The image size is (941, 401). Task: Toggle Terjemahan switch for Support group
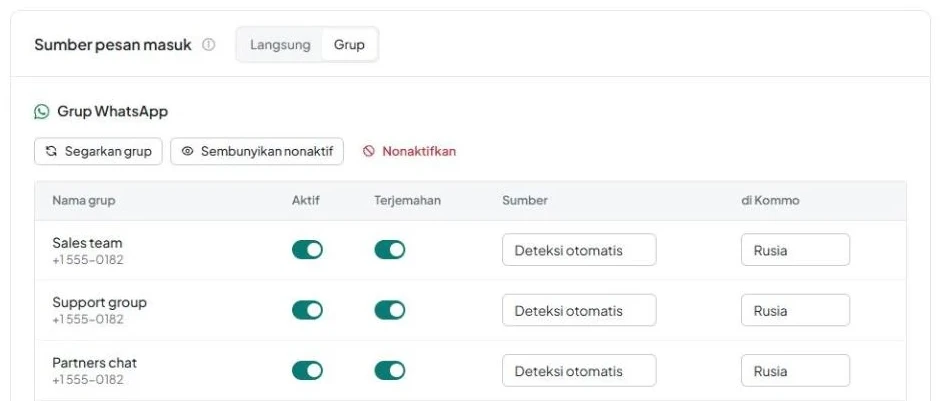pos(389,310)
